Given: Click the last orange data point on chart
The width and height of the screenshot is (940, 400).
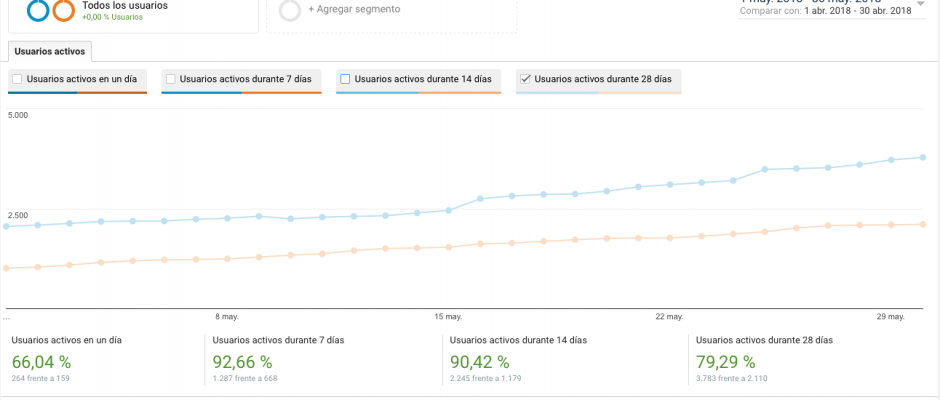Looking at the screenshot, I should pyautogui.click(x=923, y=224).
